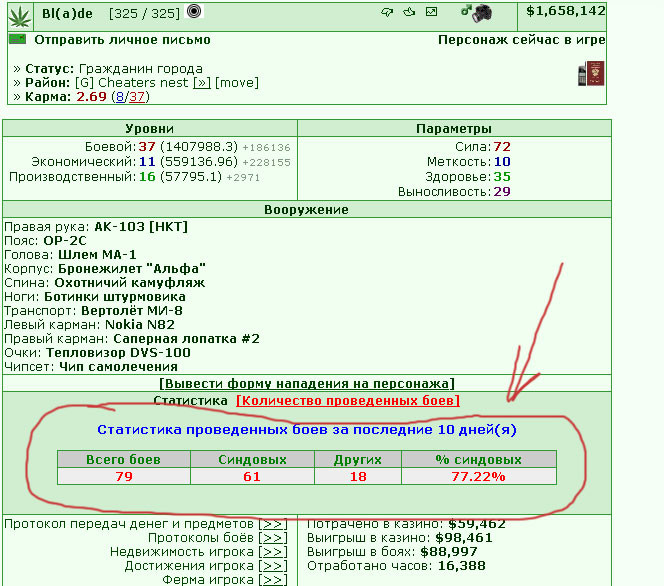This screenshot has width=664, height=586.
Task: Open >> next to Ферма игрока
Action: coord(273,579)
